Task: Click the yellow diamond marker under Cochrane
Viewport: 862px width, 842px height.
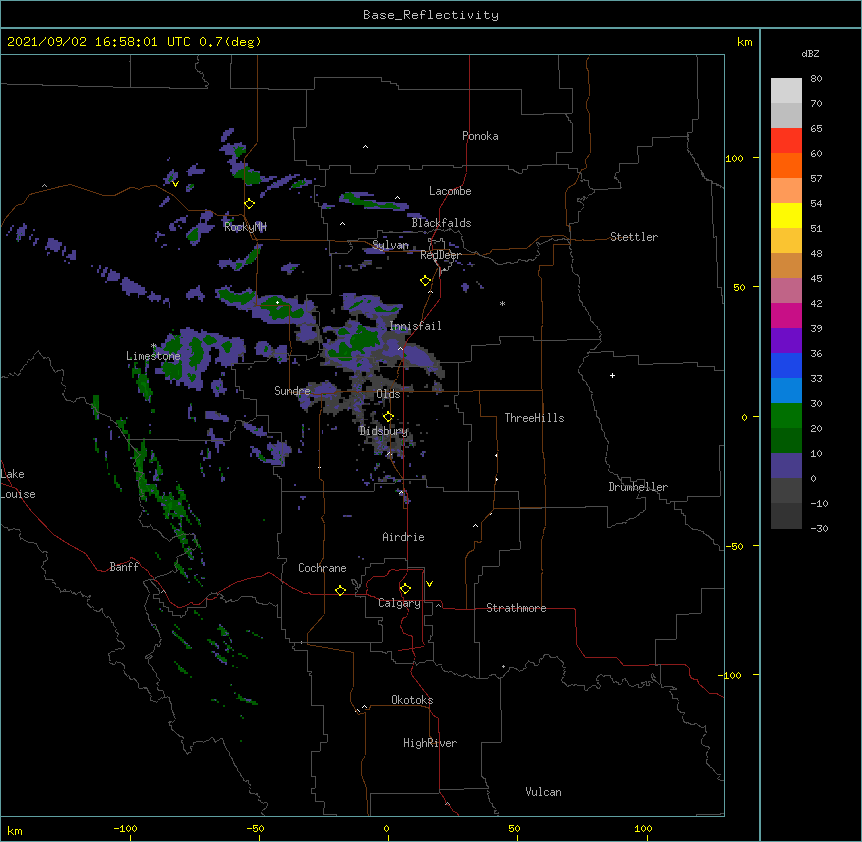Action: [340, 590]
